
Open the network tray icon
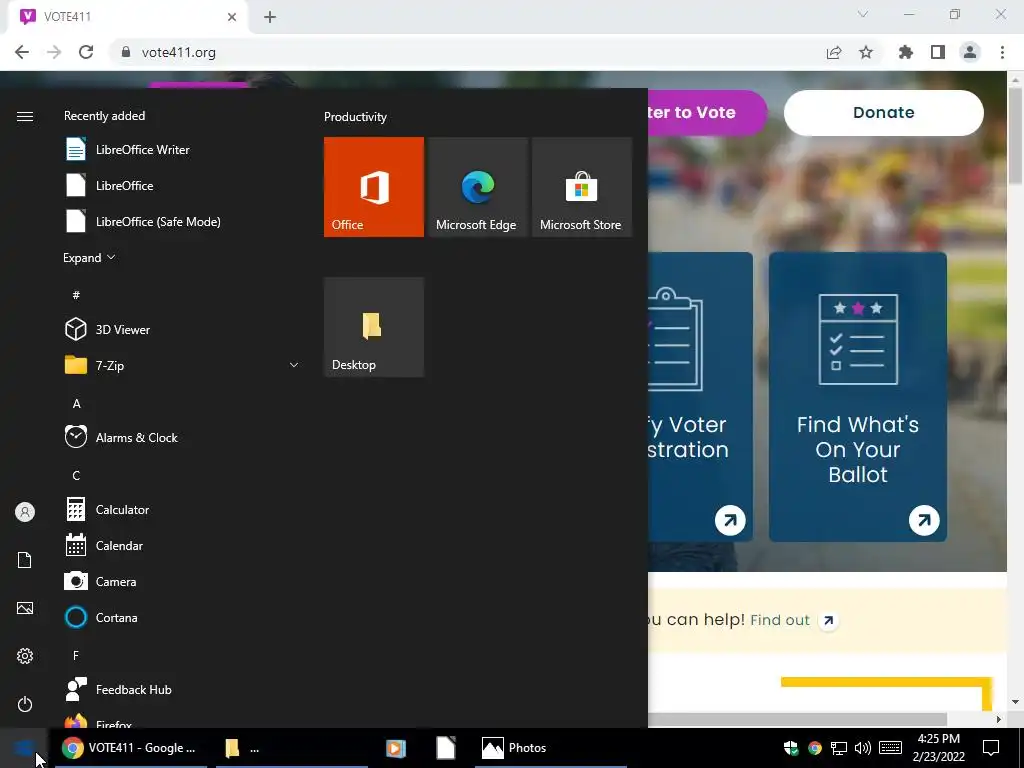[x=839, y=748]
